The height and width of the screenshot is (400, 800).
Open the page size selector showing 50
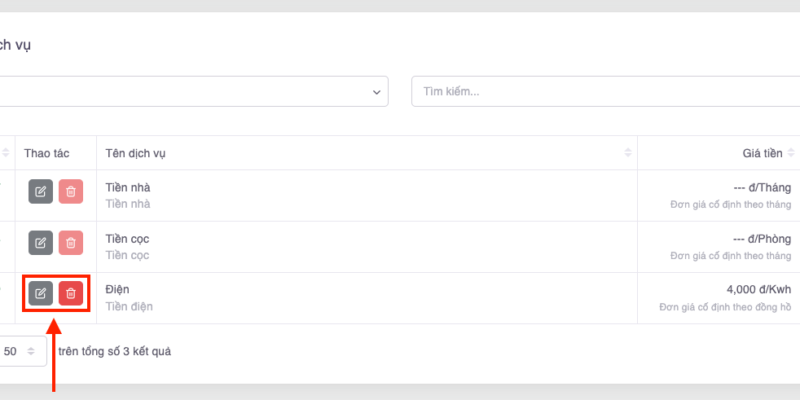pyautogui.click(x=22, y=351)
